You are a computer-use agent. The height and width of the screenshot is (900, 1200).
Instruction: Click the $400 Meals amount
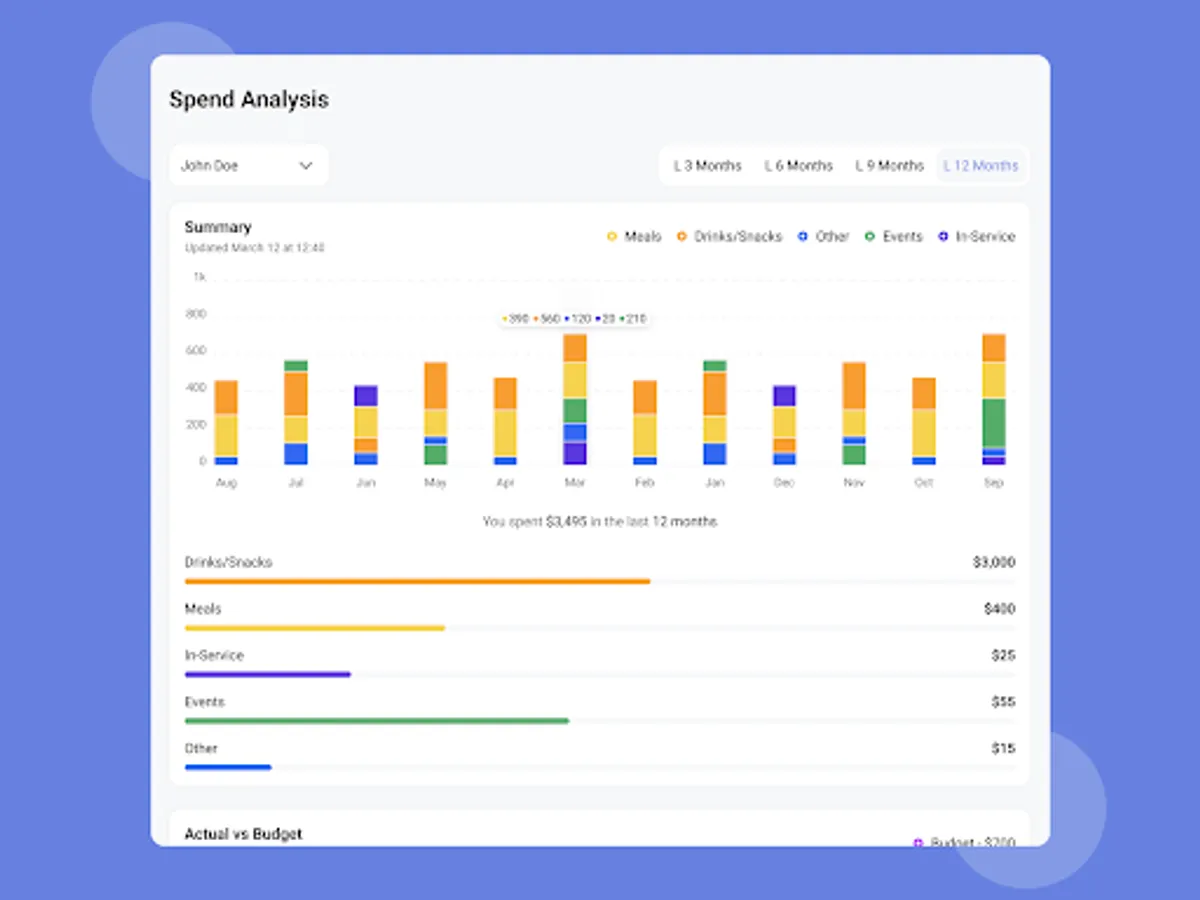coord(999,608)
